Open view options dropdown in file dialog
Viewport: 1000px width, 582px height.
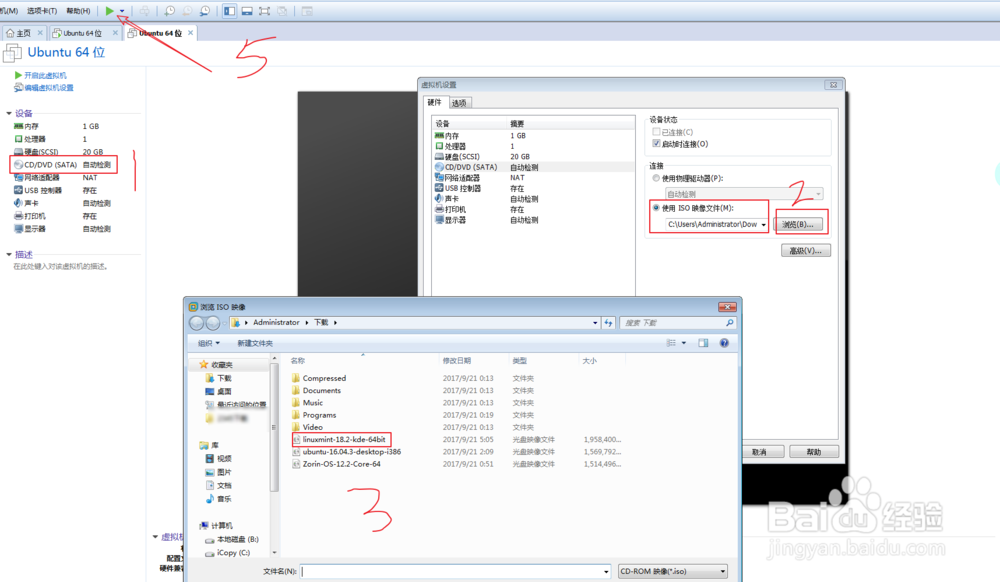point(684,343)
